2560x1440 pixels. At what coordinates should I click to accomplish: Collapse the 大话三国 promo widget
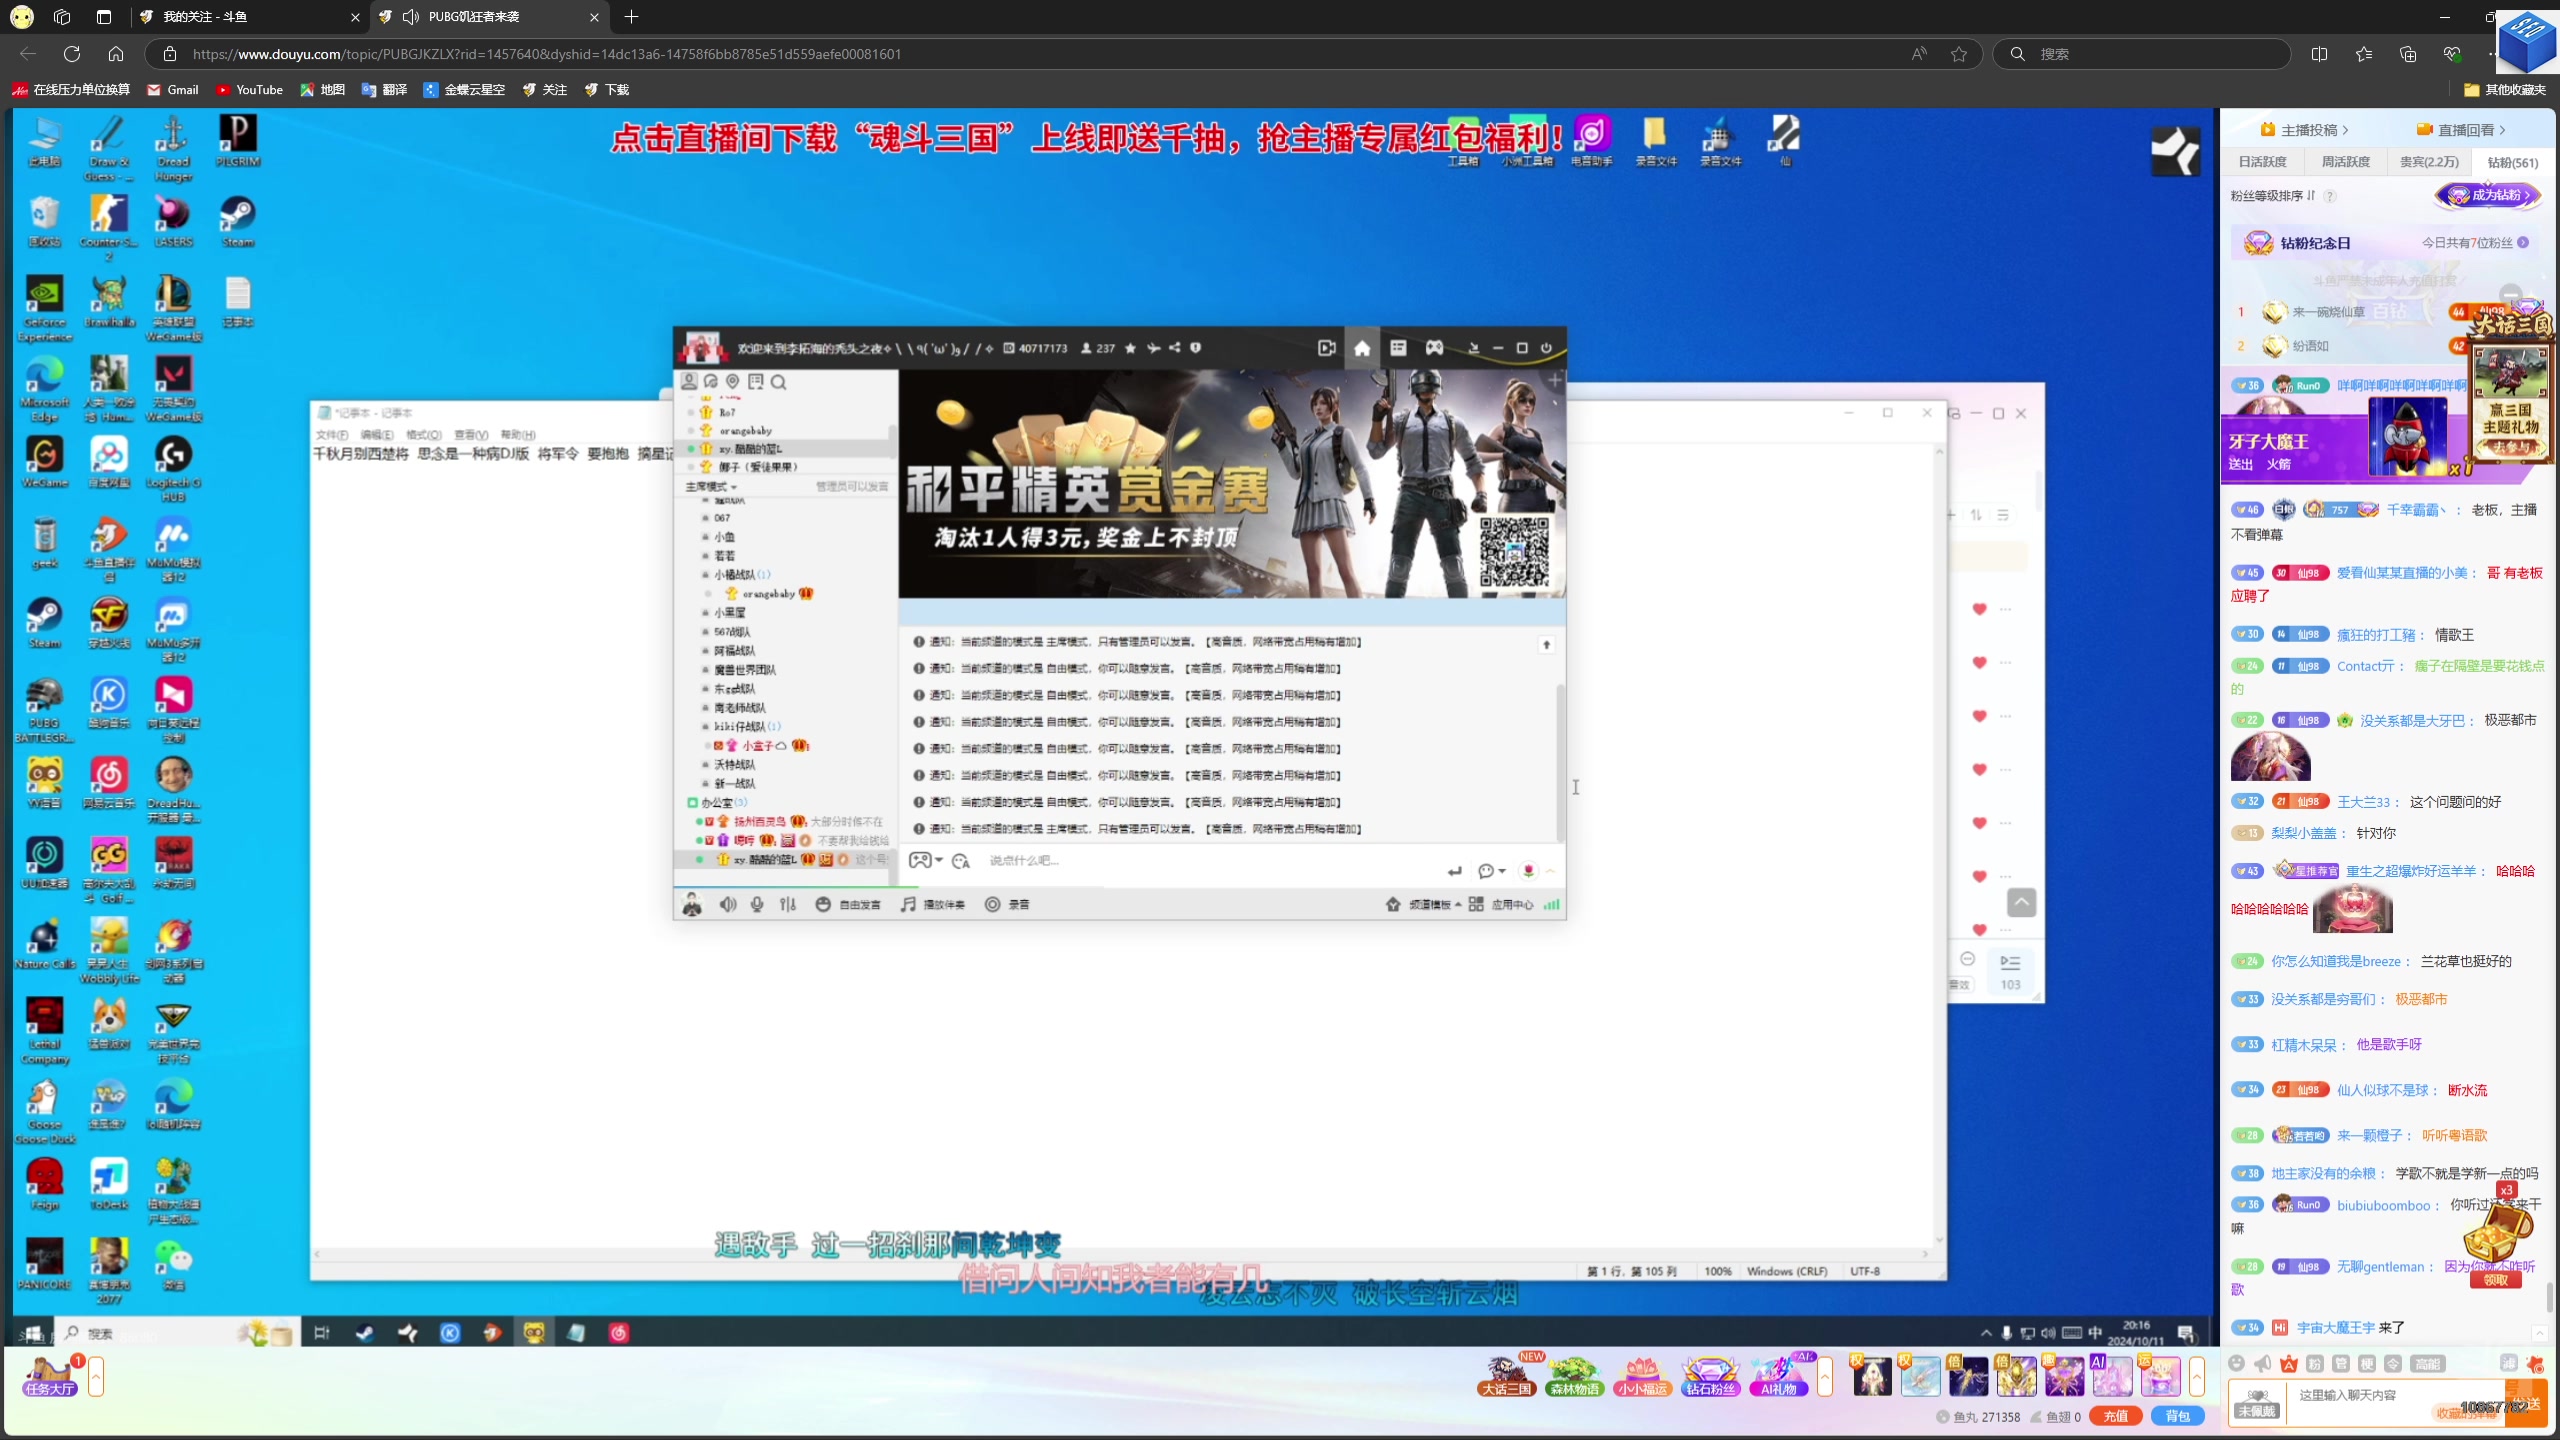2511,295
